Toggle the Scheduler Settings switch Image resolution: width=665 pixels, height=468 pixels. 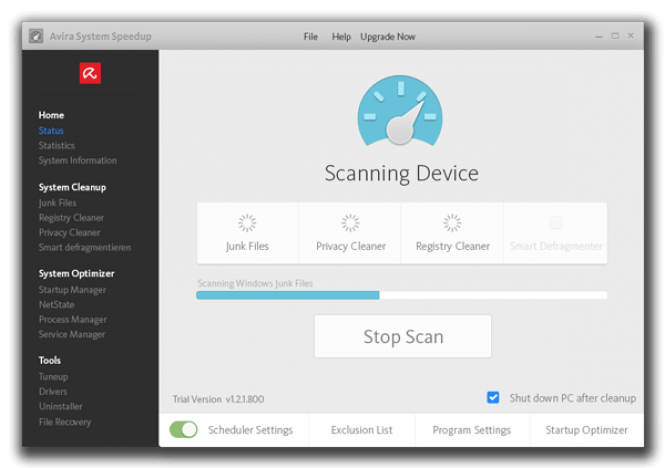[184, 429]
